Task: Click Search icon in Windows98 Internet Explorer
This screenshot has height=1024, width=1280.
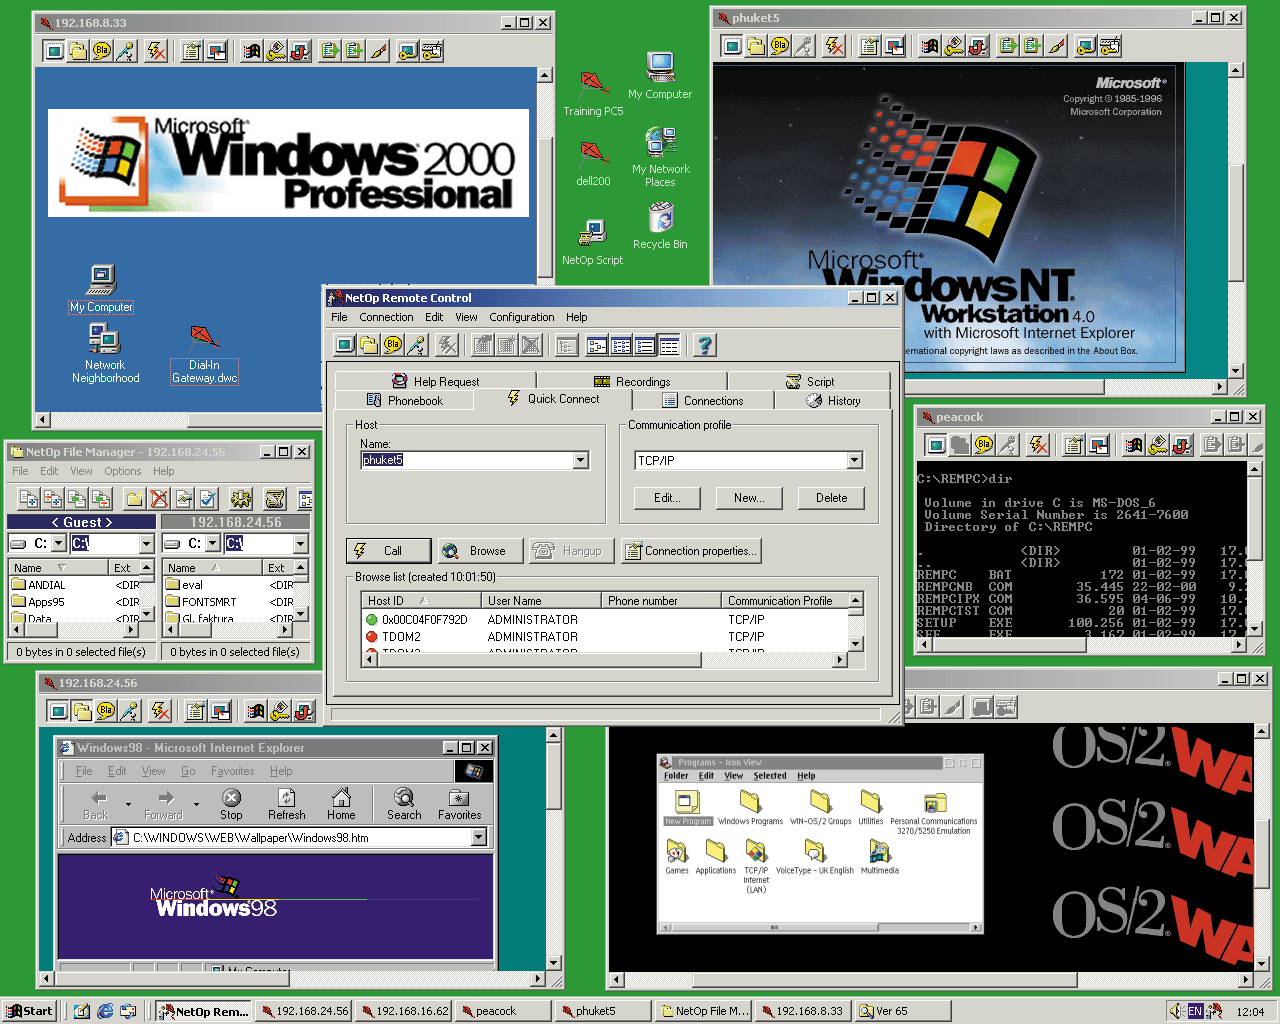Action: (404, 804)
